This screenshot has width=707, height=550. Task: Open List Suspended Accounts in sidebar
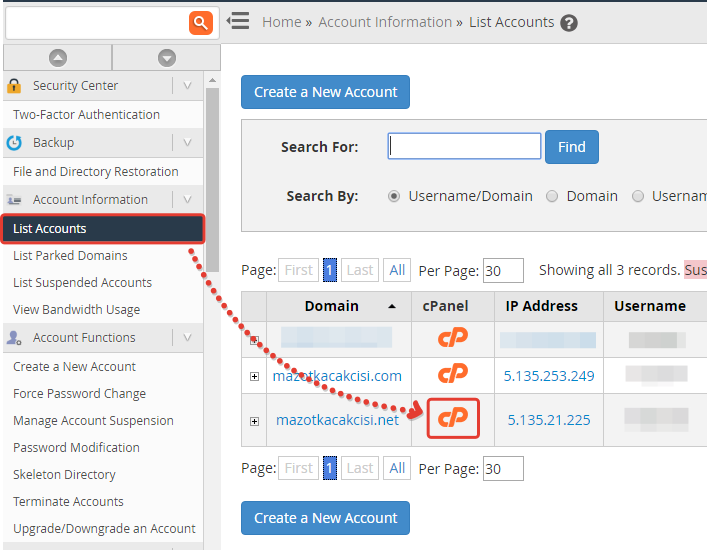pyautogui.click(x=82, y=283)
